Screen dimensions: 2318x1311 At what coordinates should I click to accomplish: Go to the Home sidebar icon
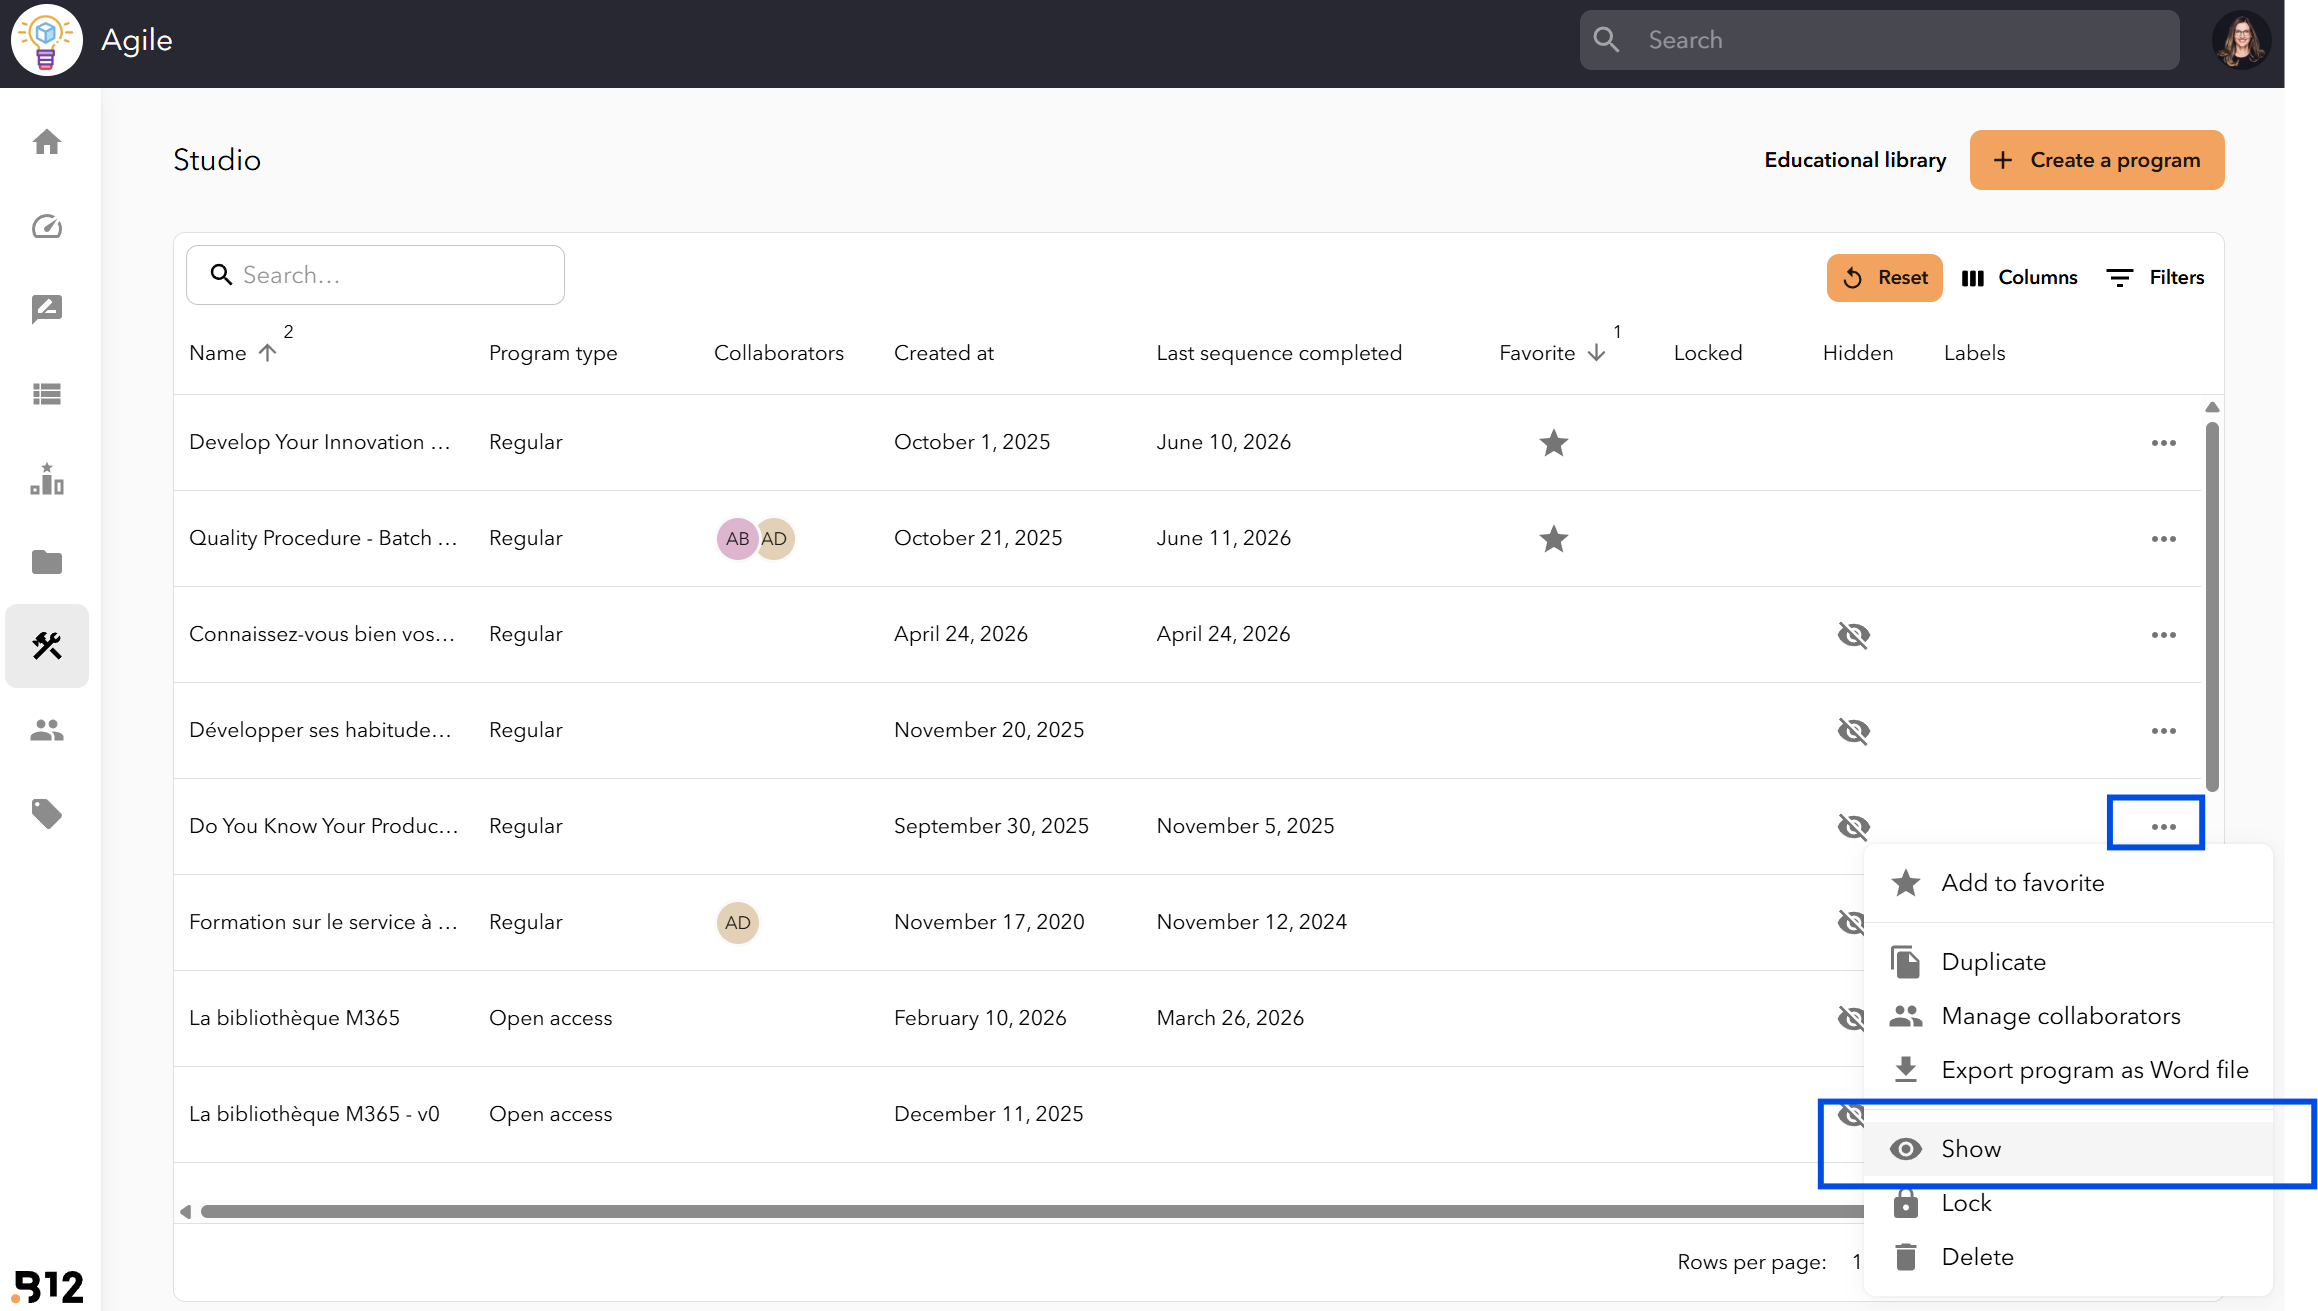tap(47, 142)
